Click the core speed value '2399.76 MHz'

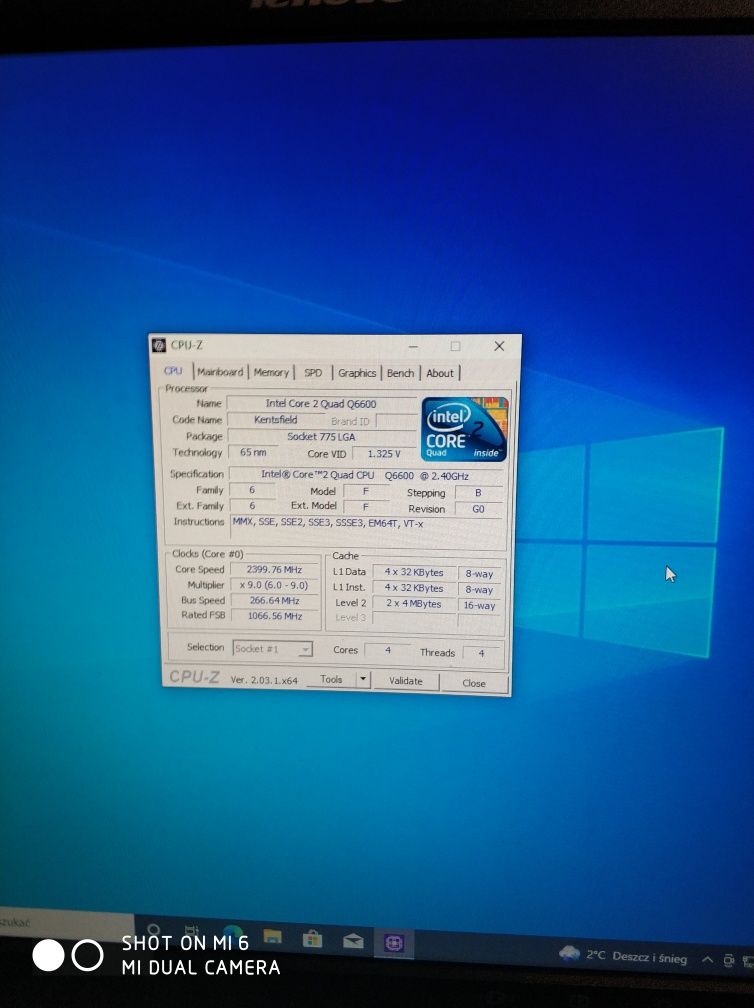coord(274,570)
